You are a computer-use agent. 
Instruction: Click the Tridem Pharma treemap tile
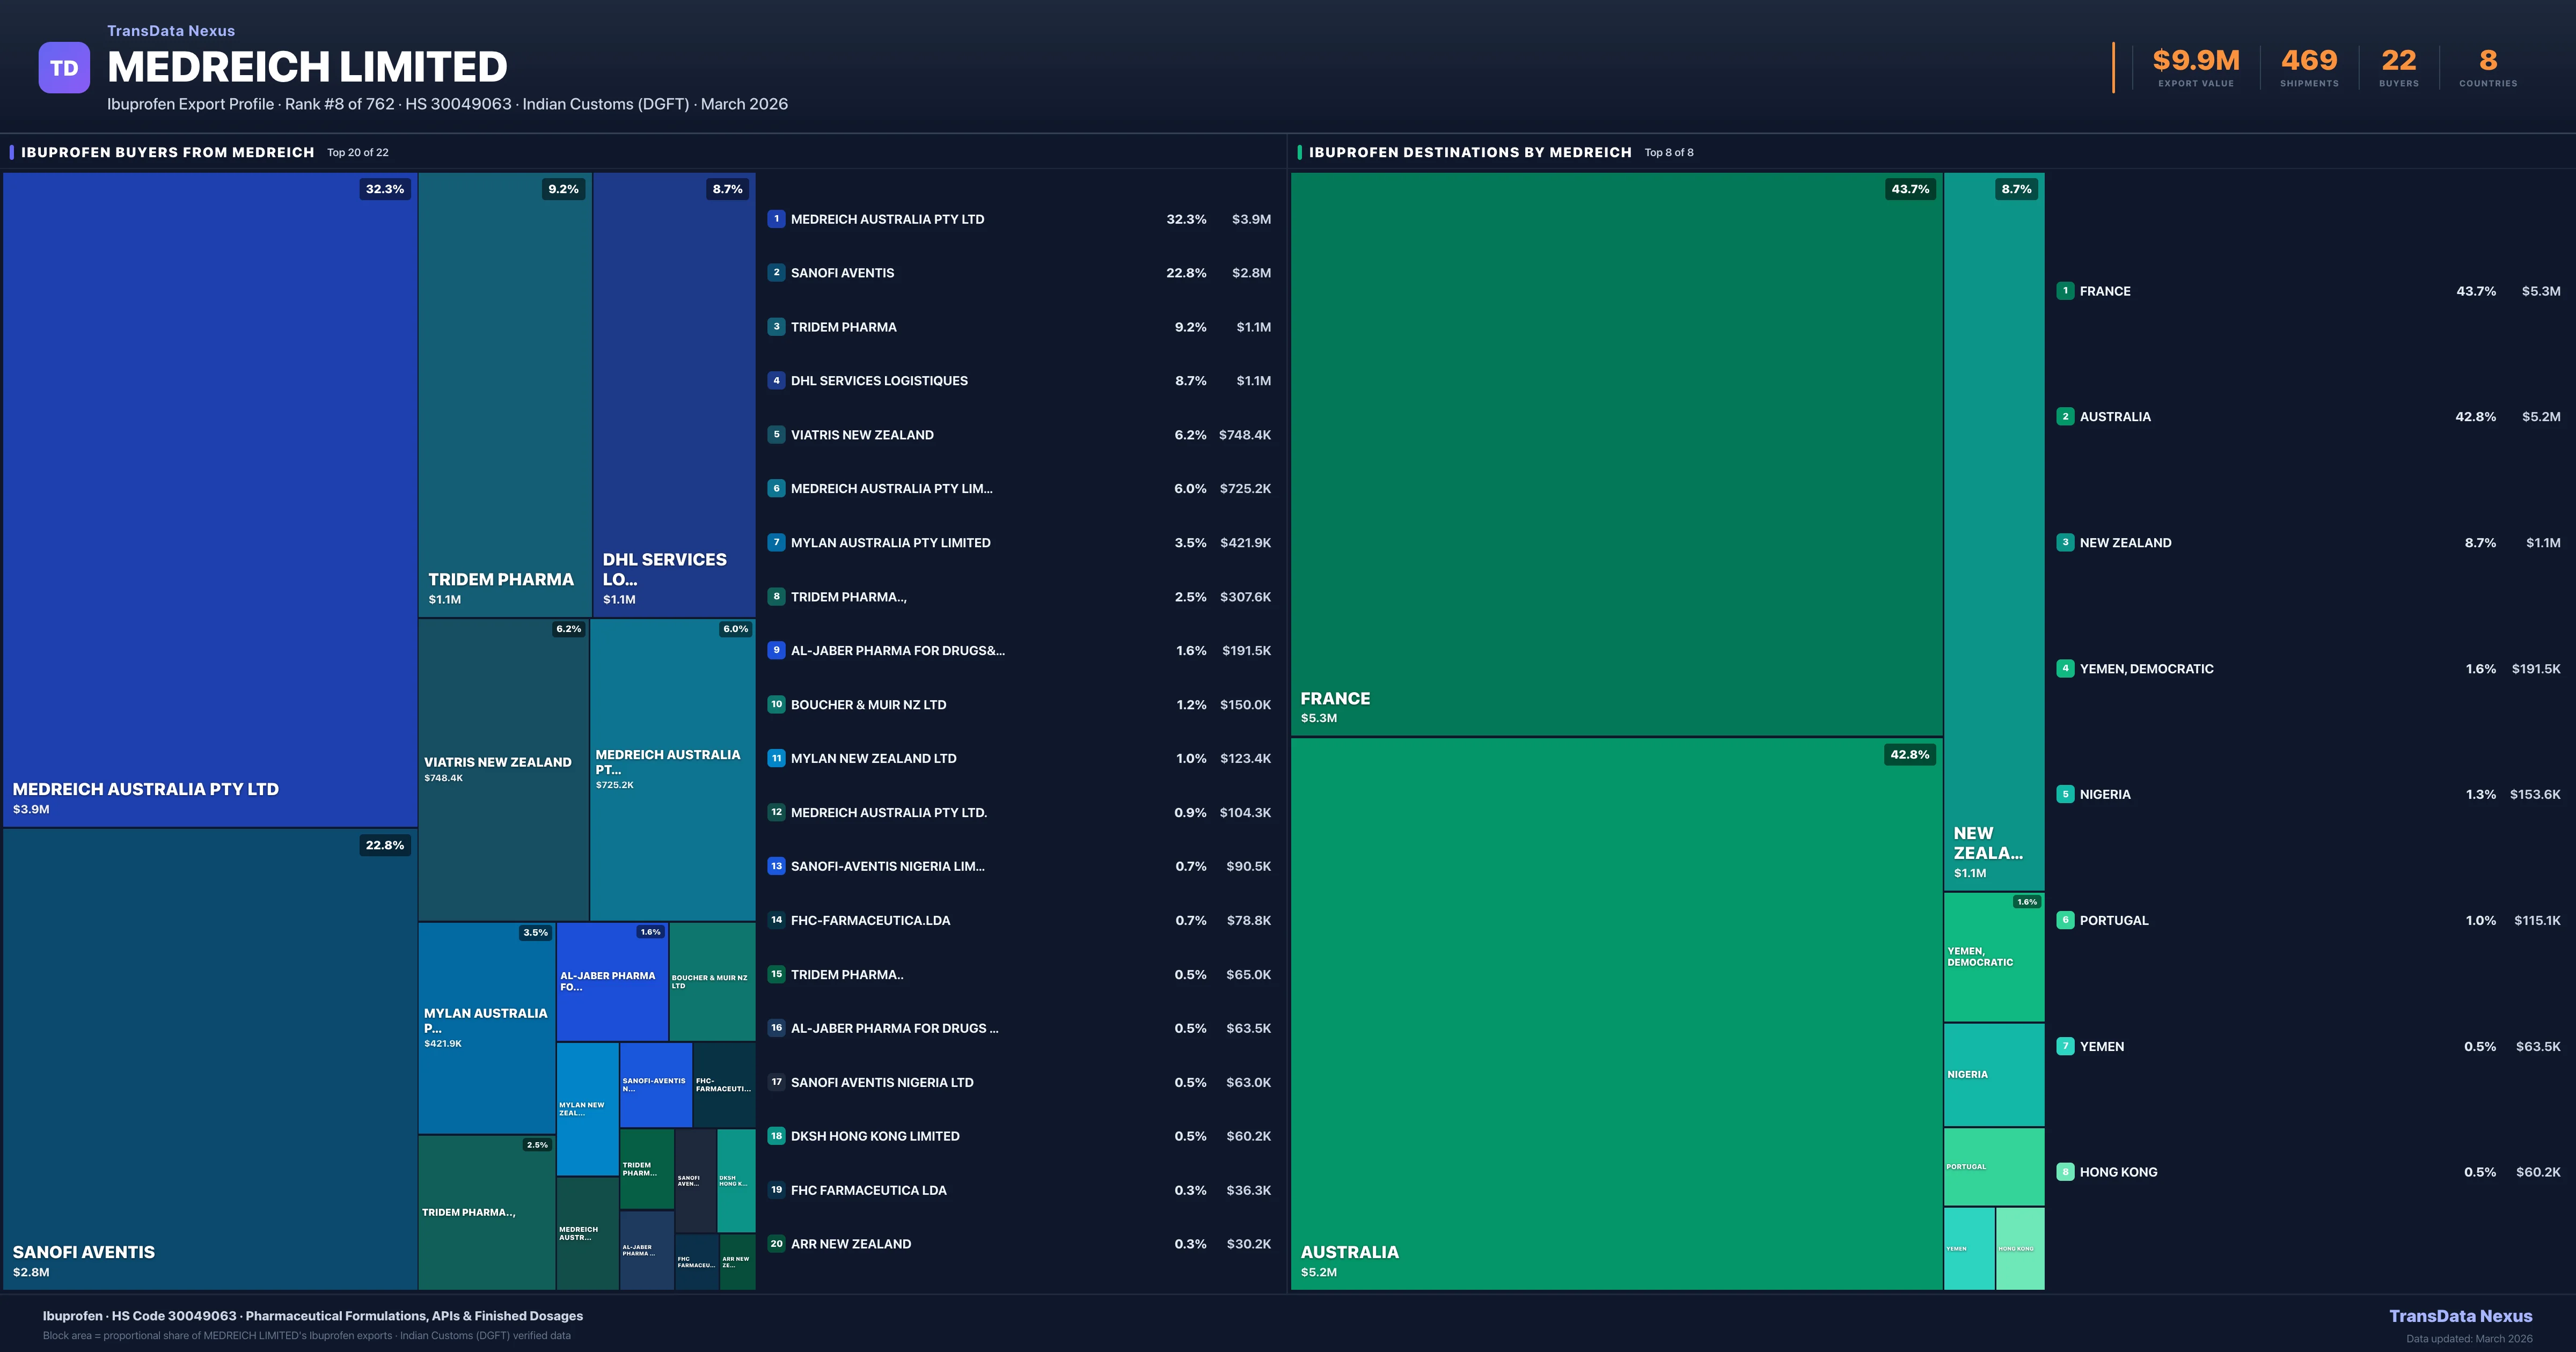504,394
